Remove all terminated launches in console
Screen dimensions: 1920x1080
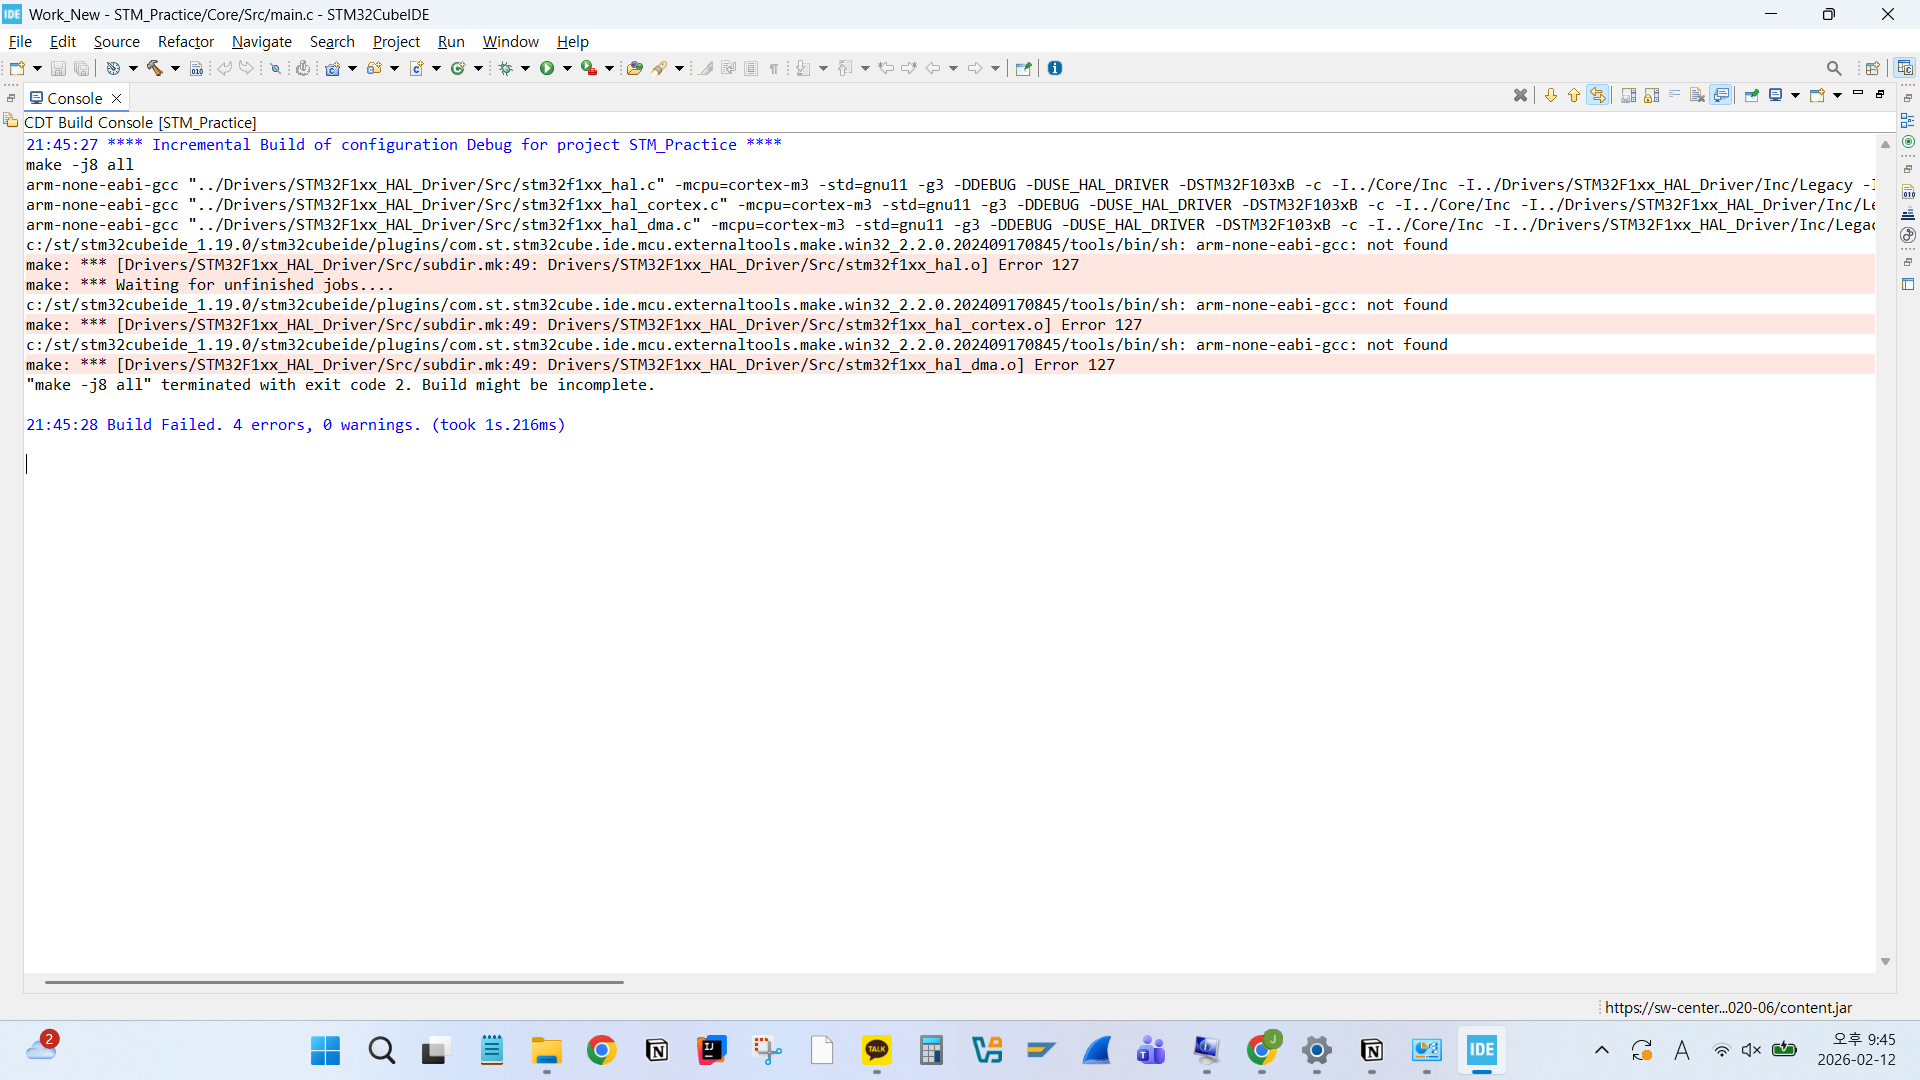click(1520, 95)
